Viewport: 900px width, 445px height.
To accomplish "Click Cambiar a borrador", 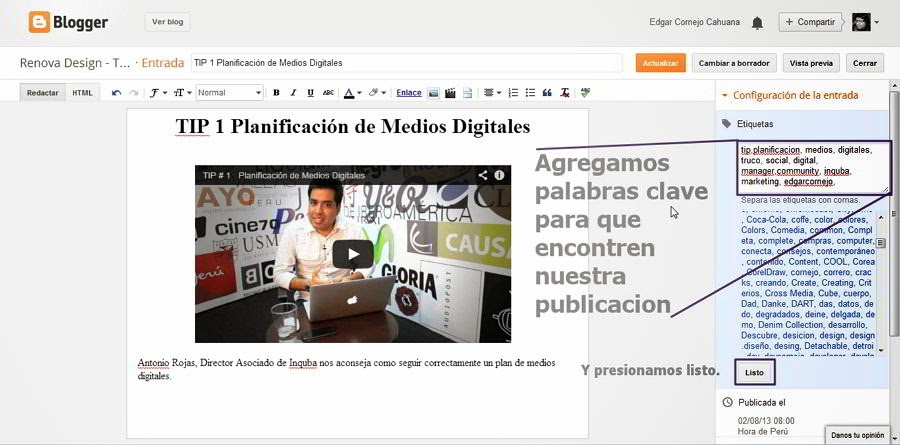I will click(x=734, y=63).
